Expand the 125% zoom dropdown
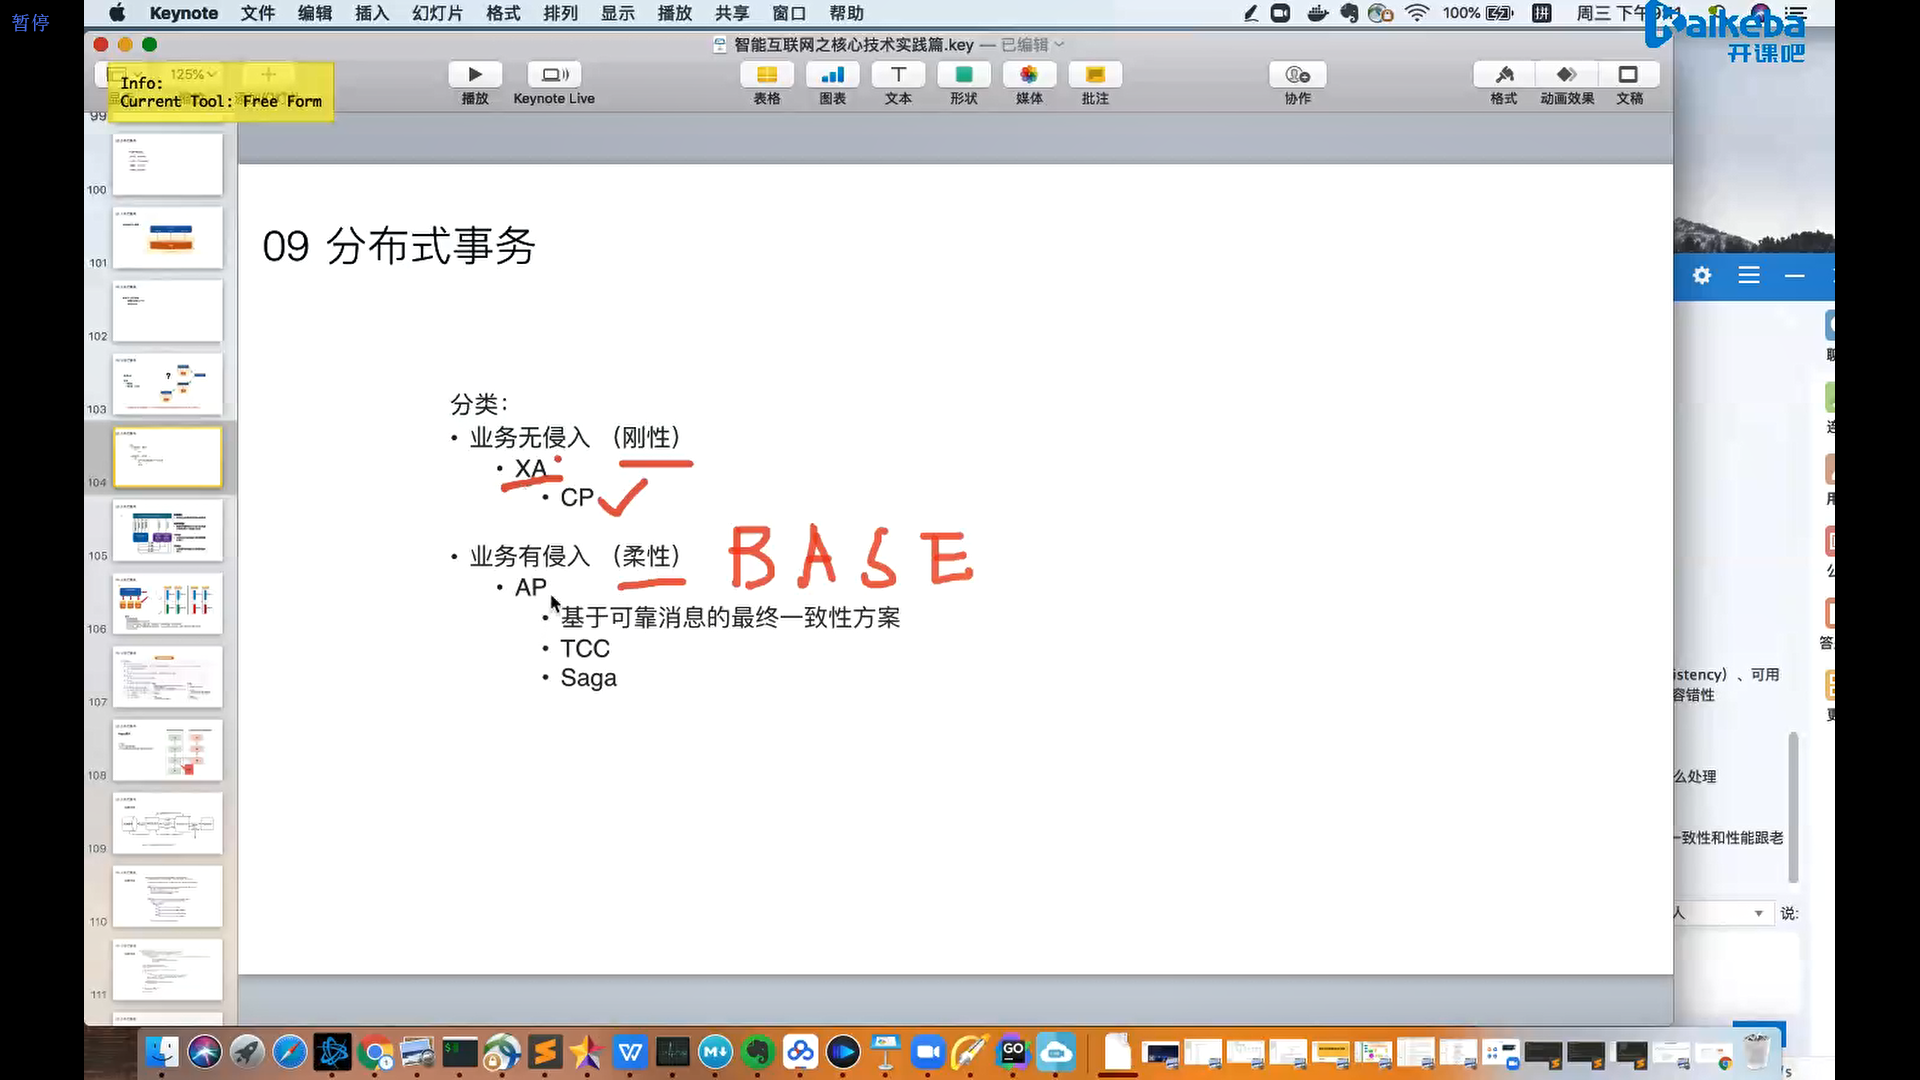 click(194, 74)
